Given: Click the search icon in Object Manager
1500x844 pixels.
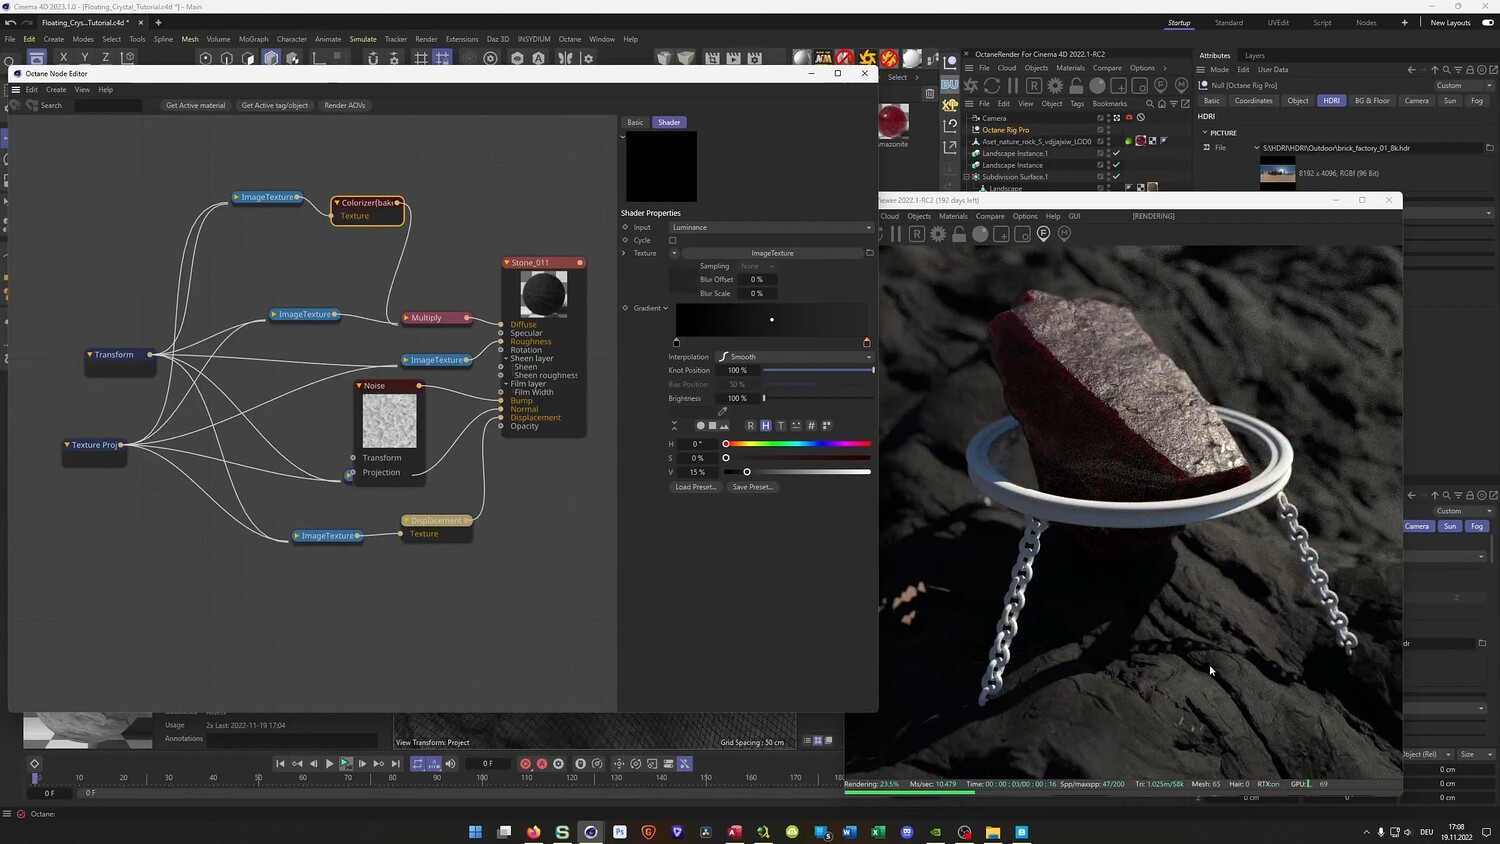Looking at the screenshot, I should click(1149, 103).
